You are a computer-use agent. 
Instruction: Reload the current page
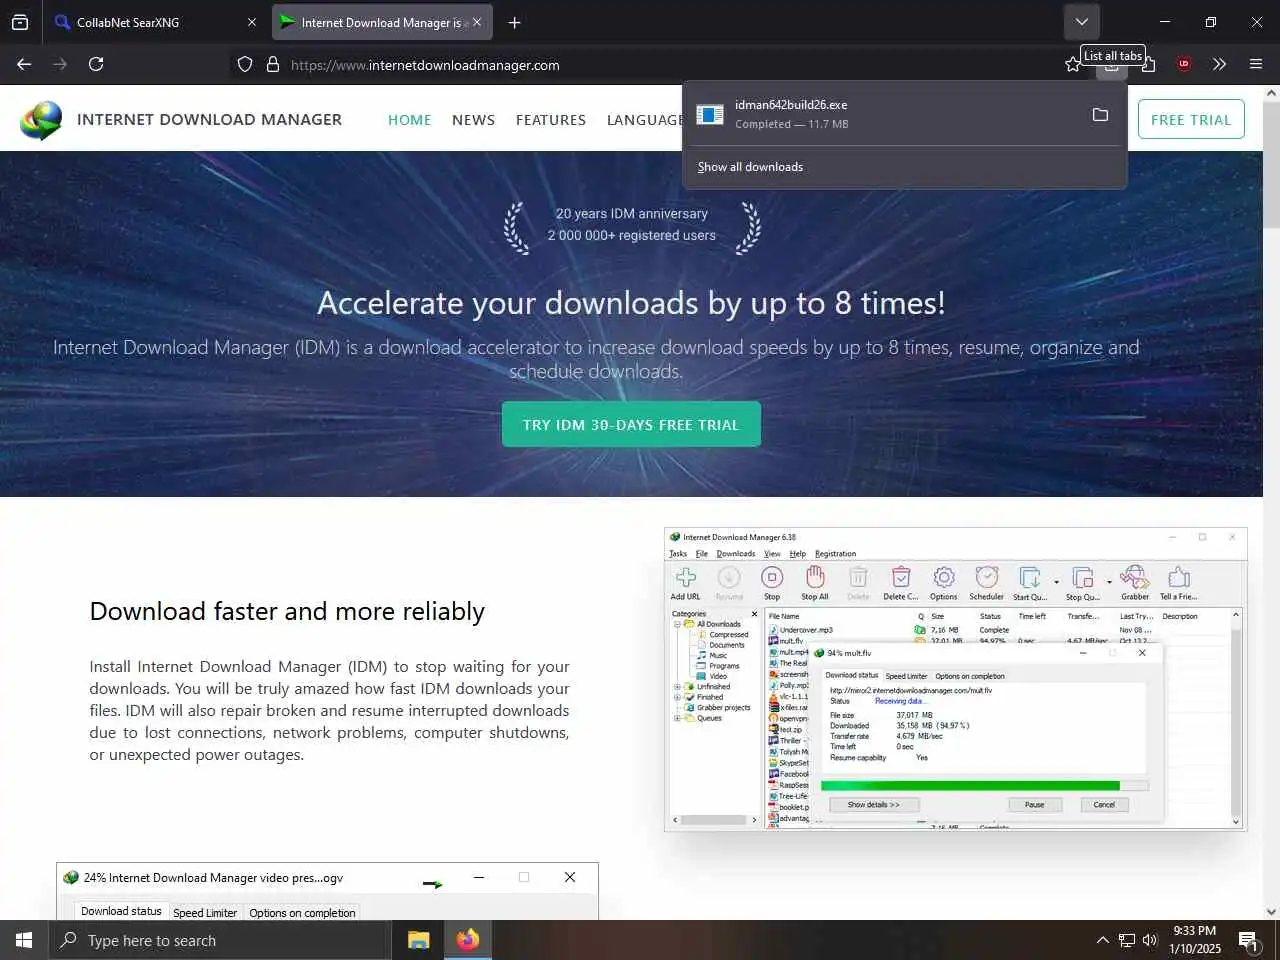click(x=96, y=64)
